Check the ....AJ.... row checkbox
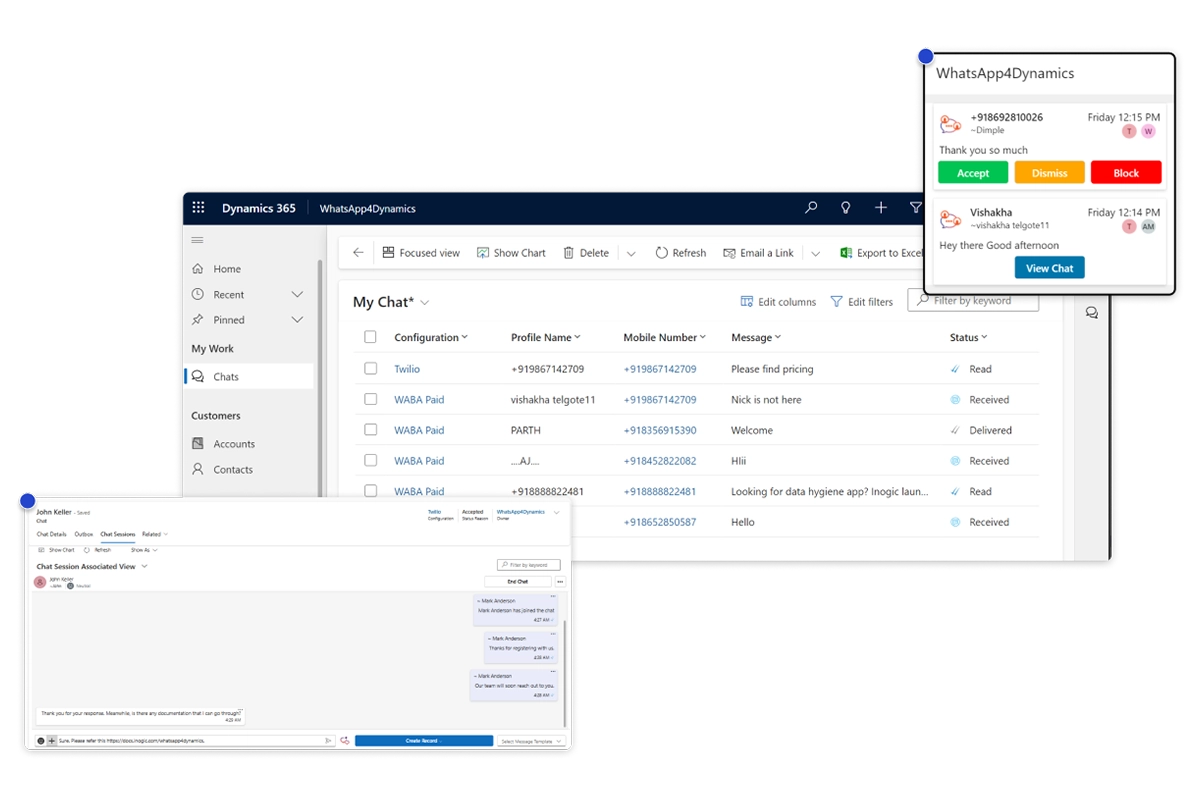The height and width of the screenshot is (800, 1200). tap(371, 460)
